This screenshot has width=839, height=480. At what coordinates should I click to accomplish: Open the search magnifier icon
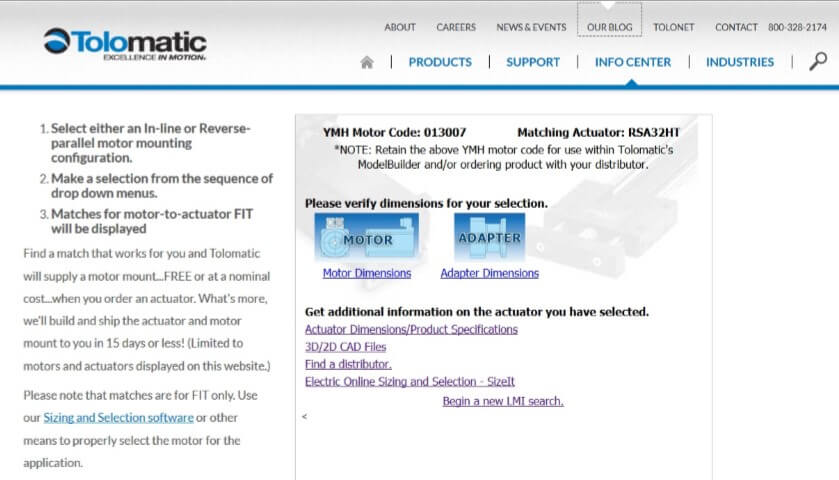click(818, 62)
